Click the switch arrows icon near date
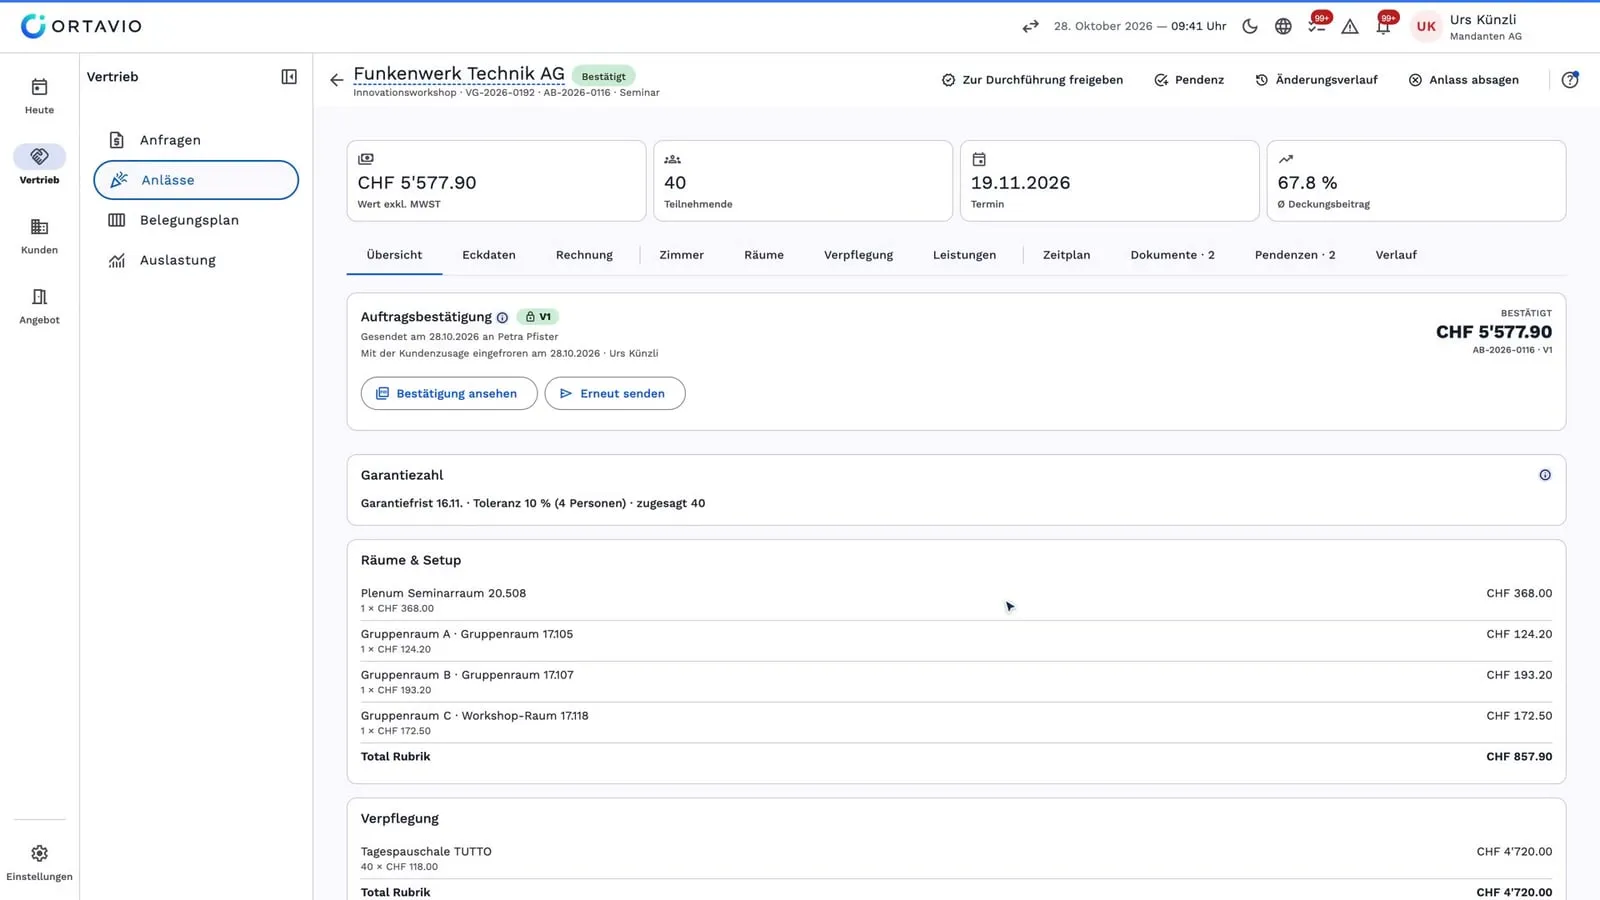This screenshot has height=900, width=1600. [x=1030, y=27]
